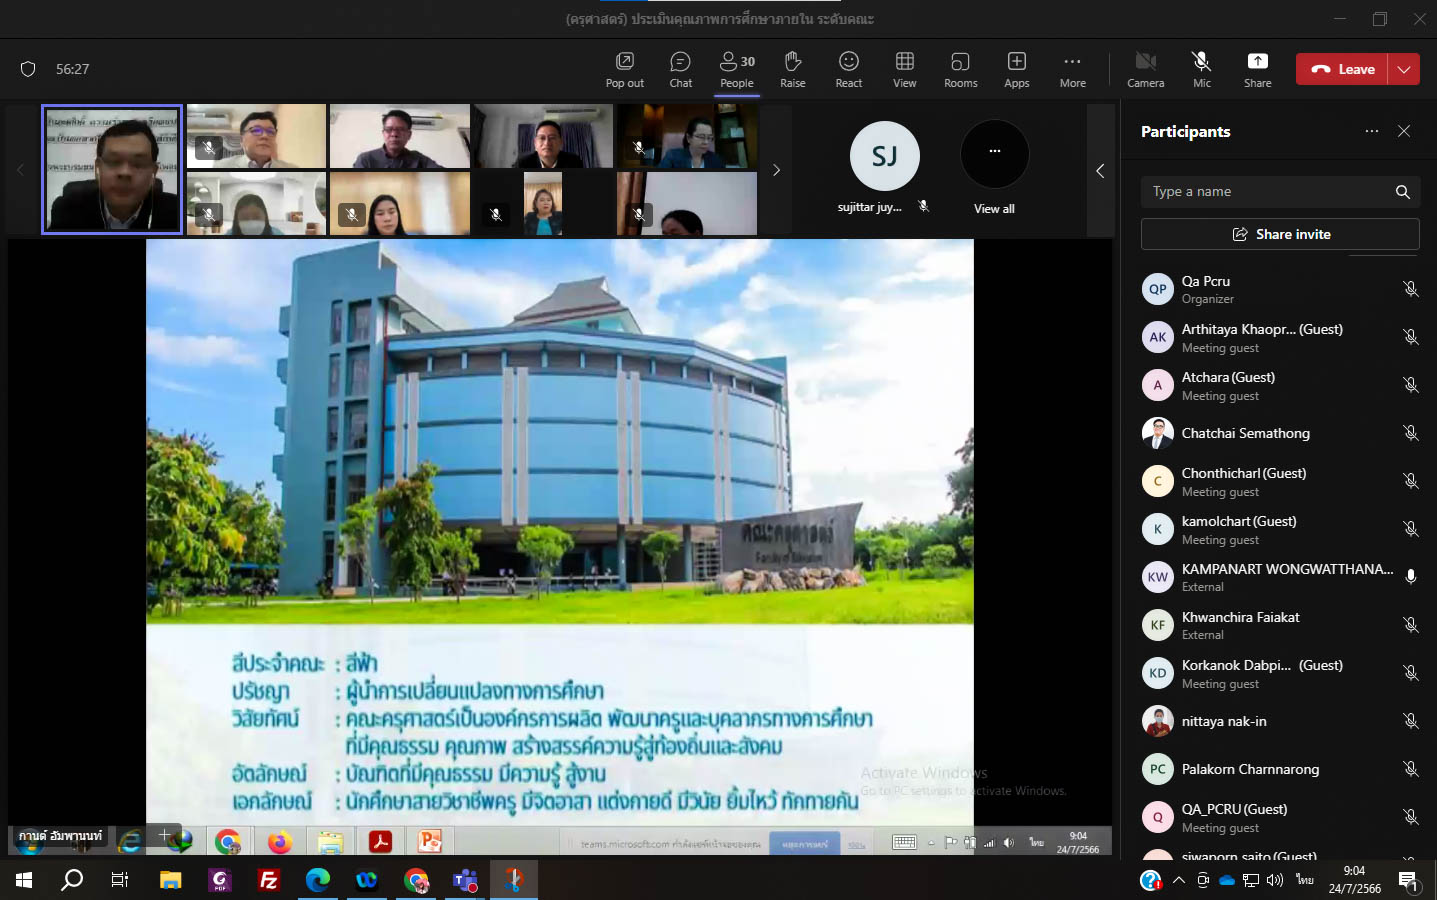The width and height of the screenshot is (1437, 900).
Task: Open Microsoft Edge from the taskbar
Action: (x=318, y=880)
